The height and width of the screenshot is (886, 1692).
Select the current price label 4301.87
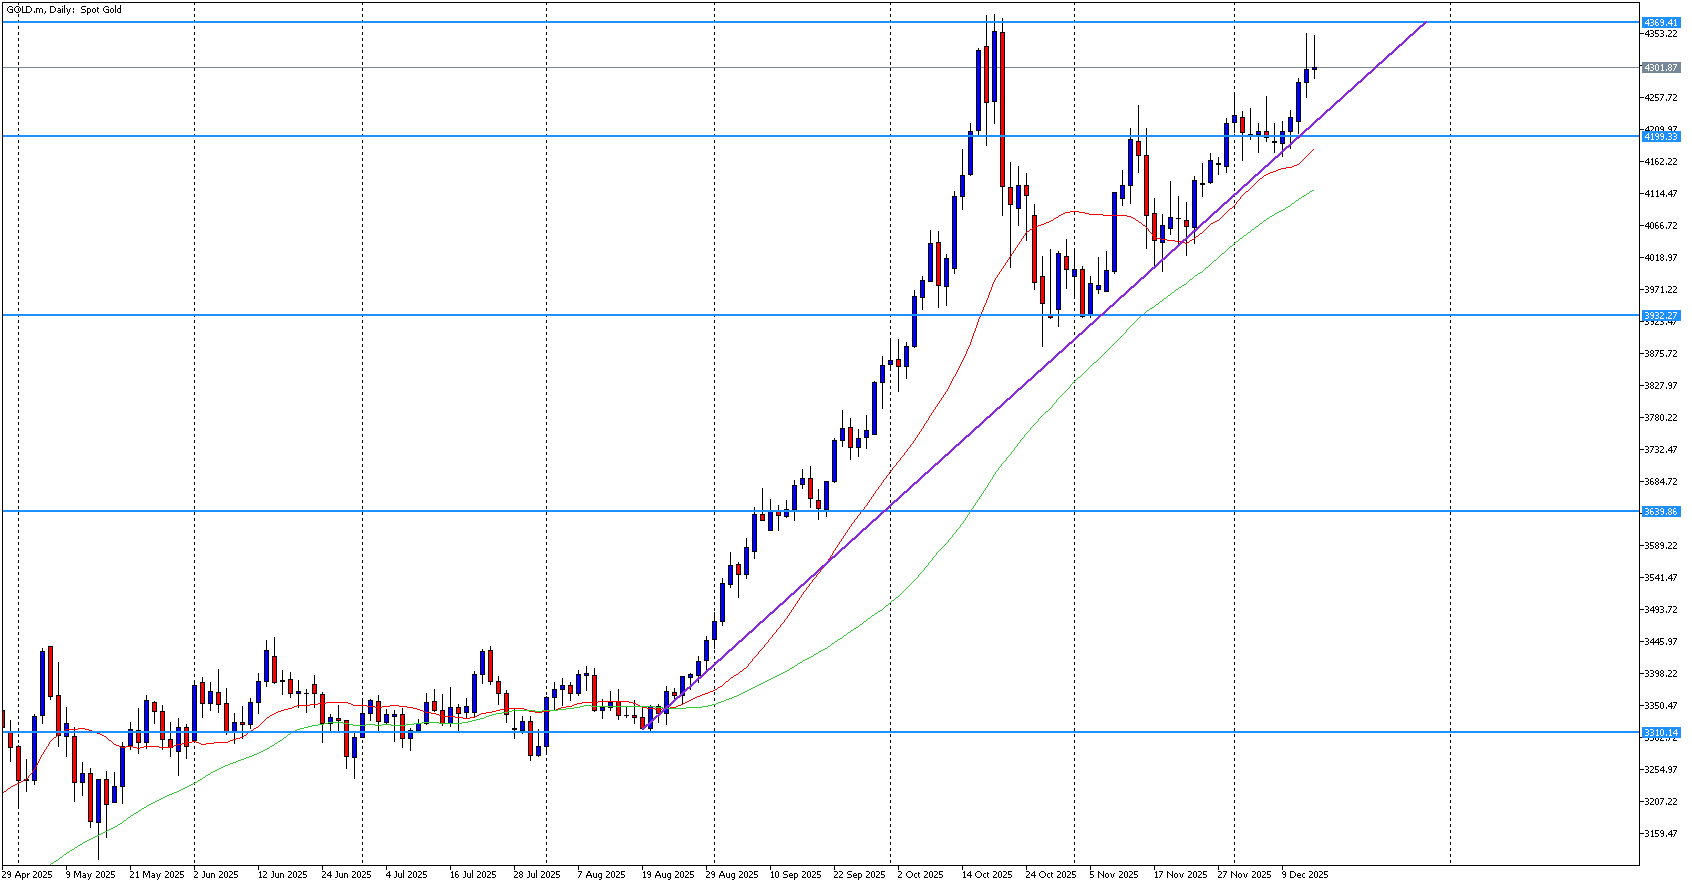[x=1661, y=68]
